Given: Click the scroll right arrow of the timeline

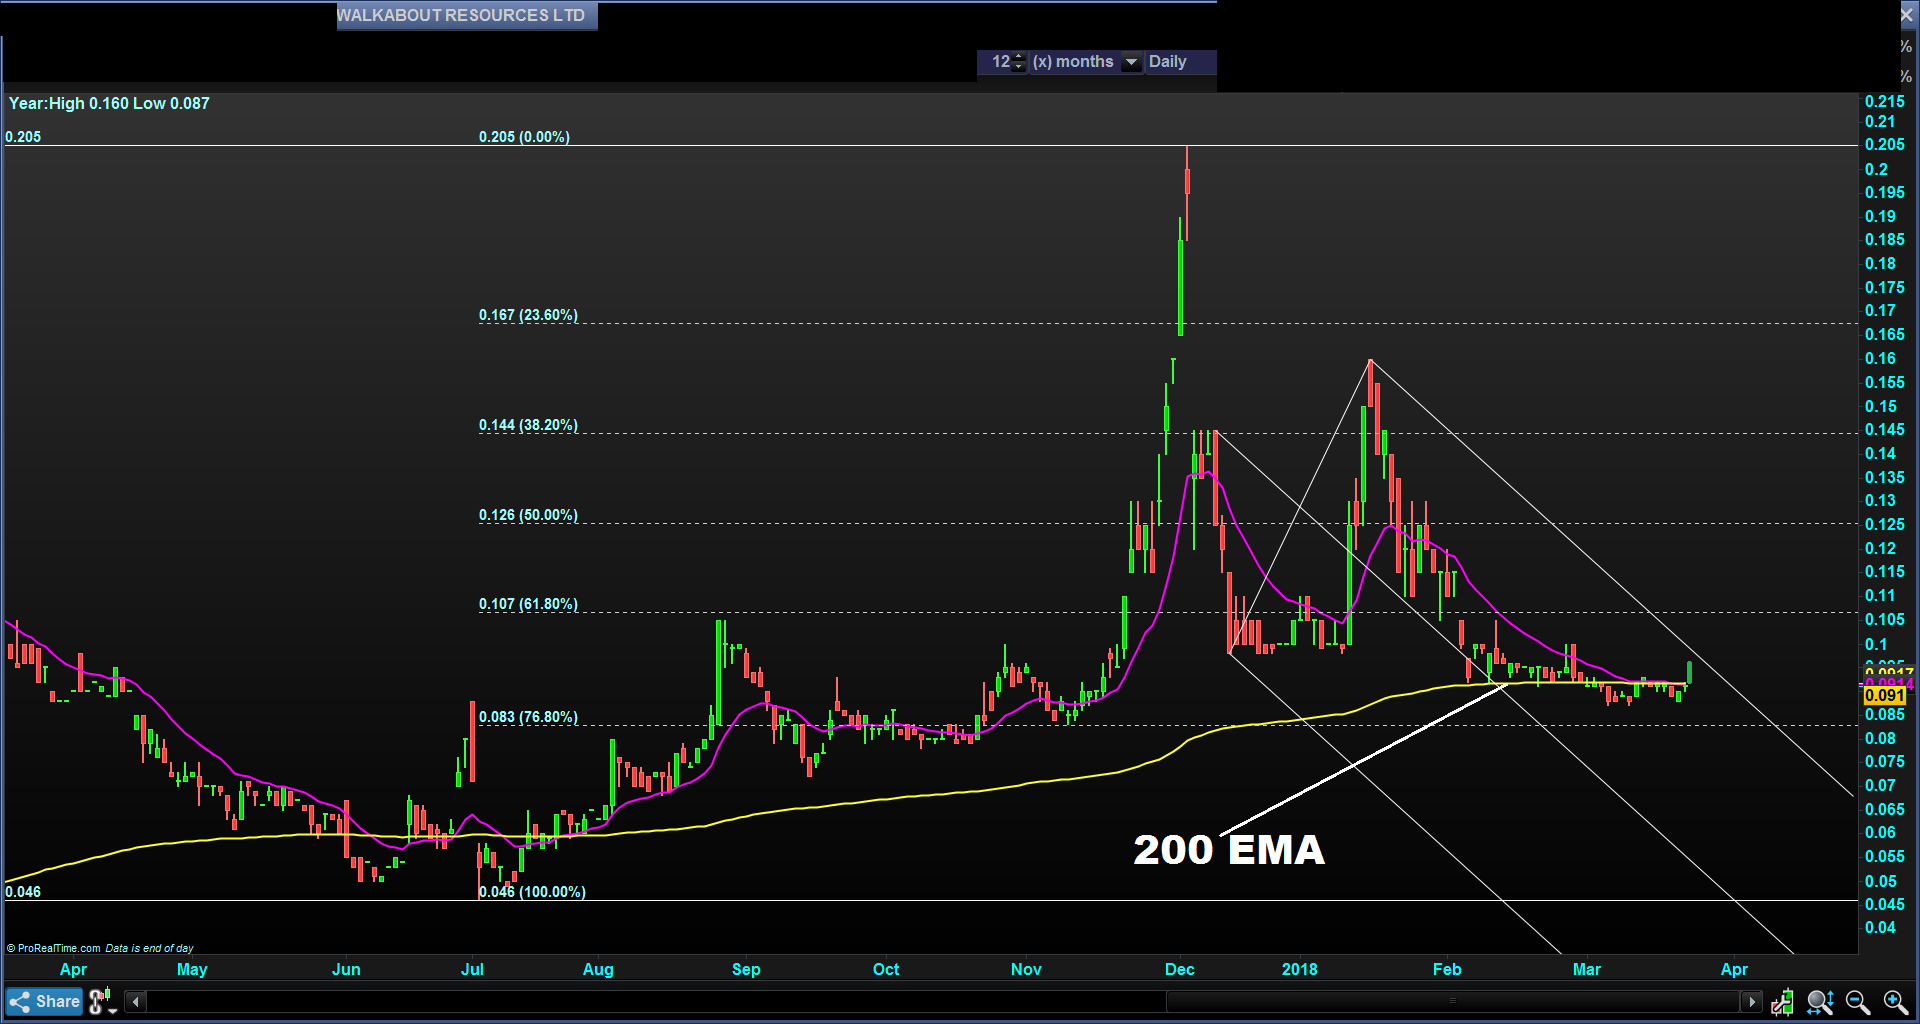Looking at the screenshot, I should 1751,1001.
